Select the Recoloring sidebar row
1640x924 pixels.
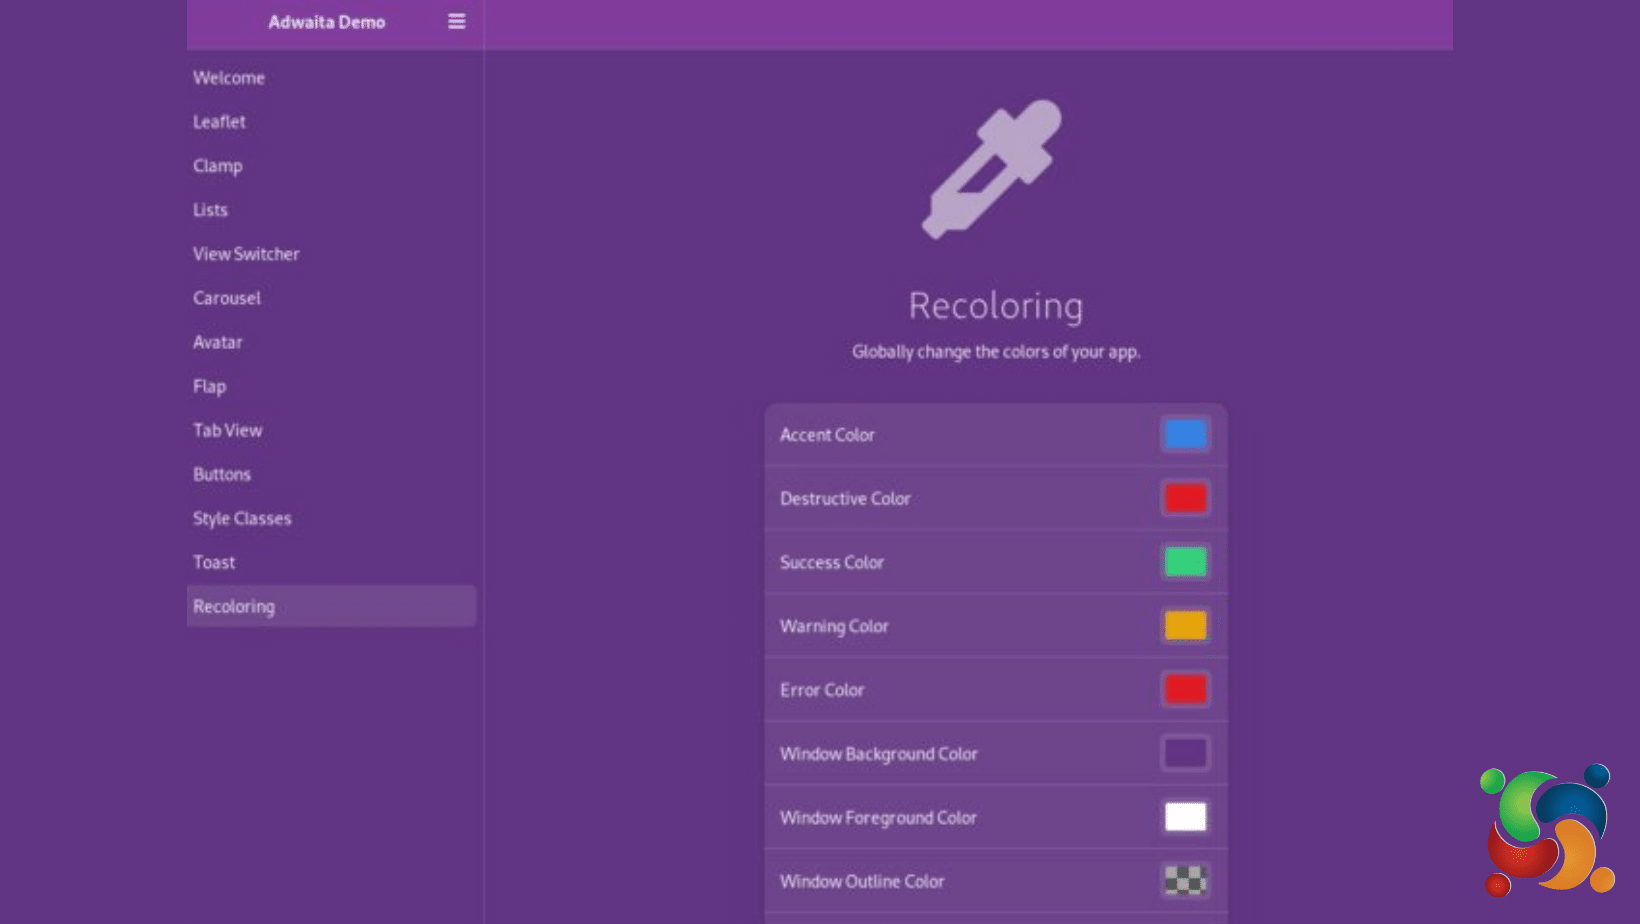(x=331, y=606)
